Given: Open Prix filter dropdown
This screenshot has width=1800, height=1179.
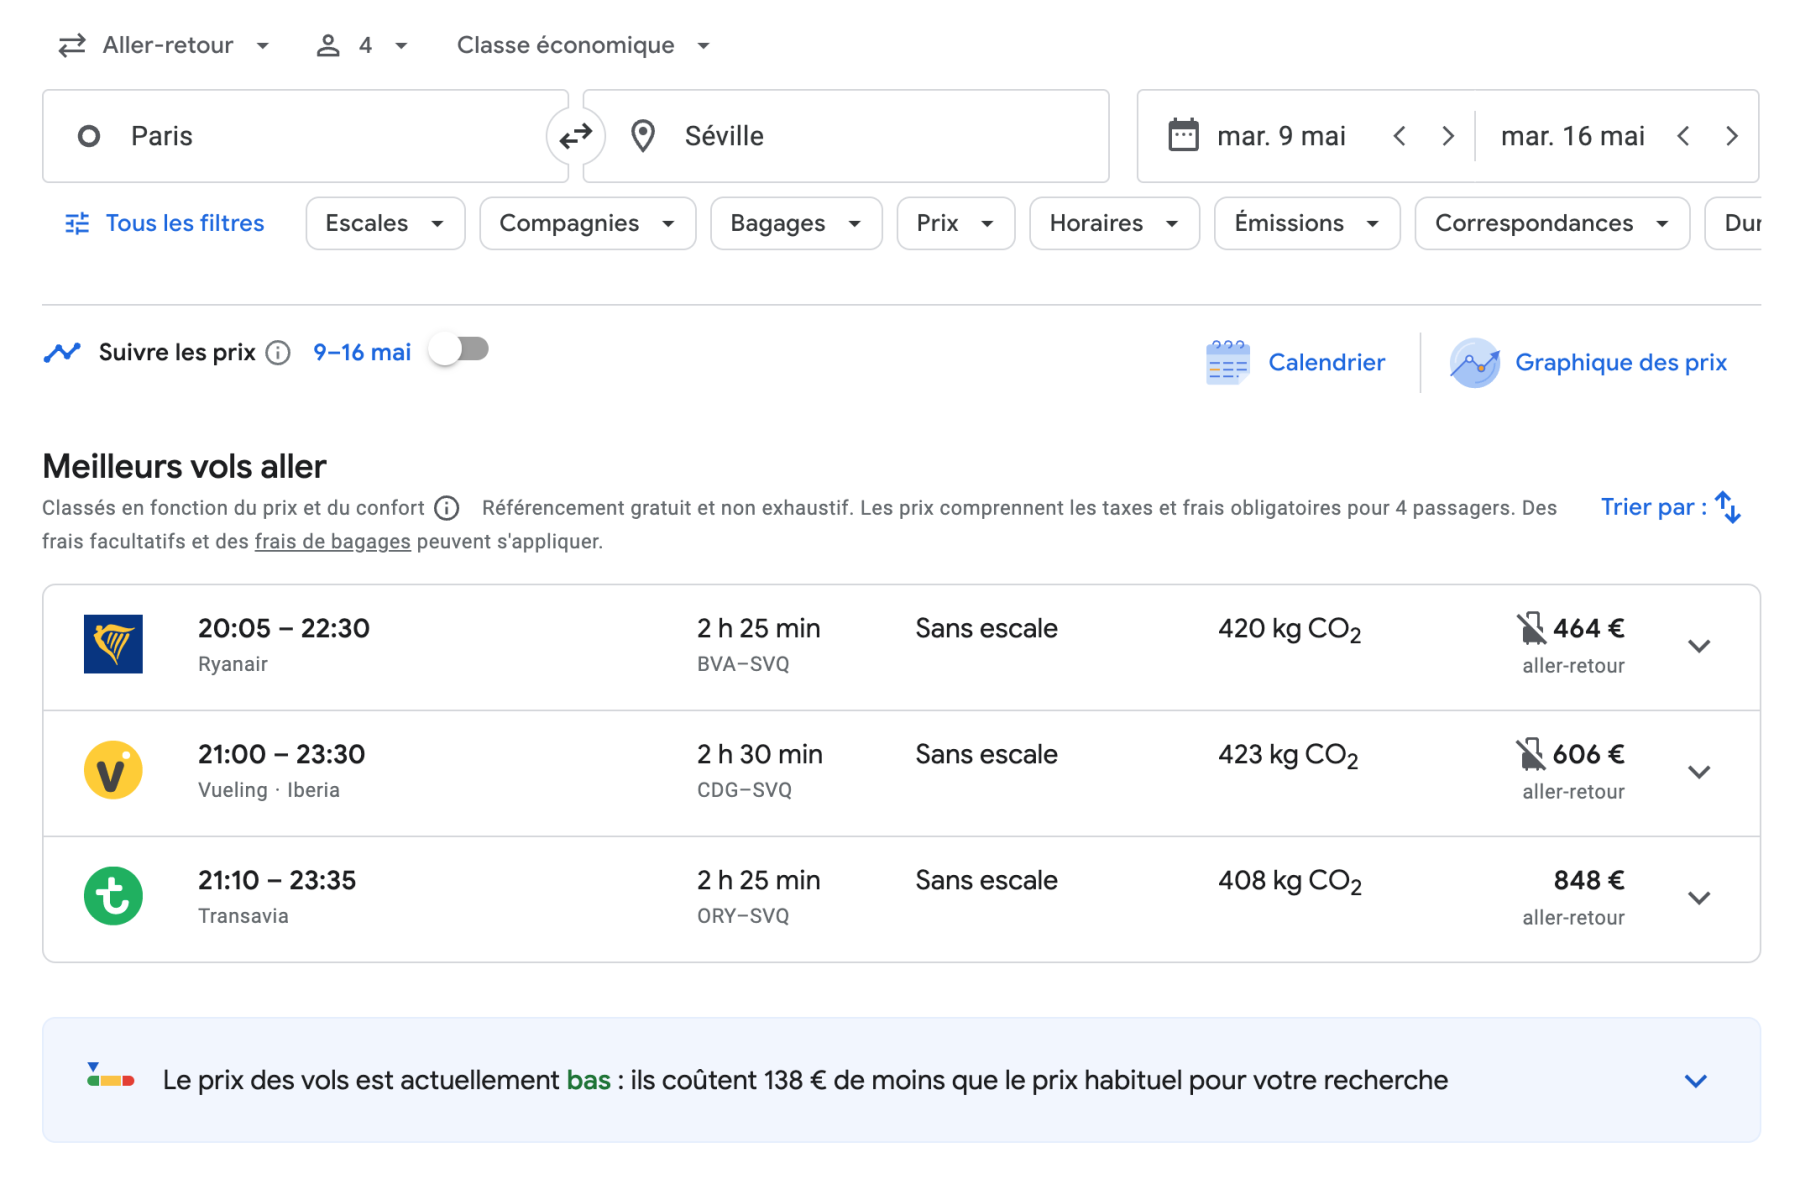Looking at the screenshot, I should pos(955,223).
